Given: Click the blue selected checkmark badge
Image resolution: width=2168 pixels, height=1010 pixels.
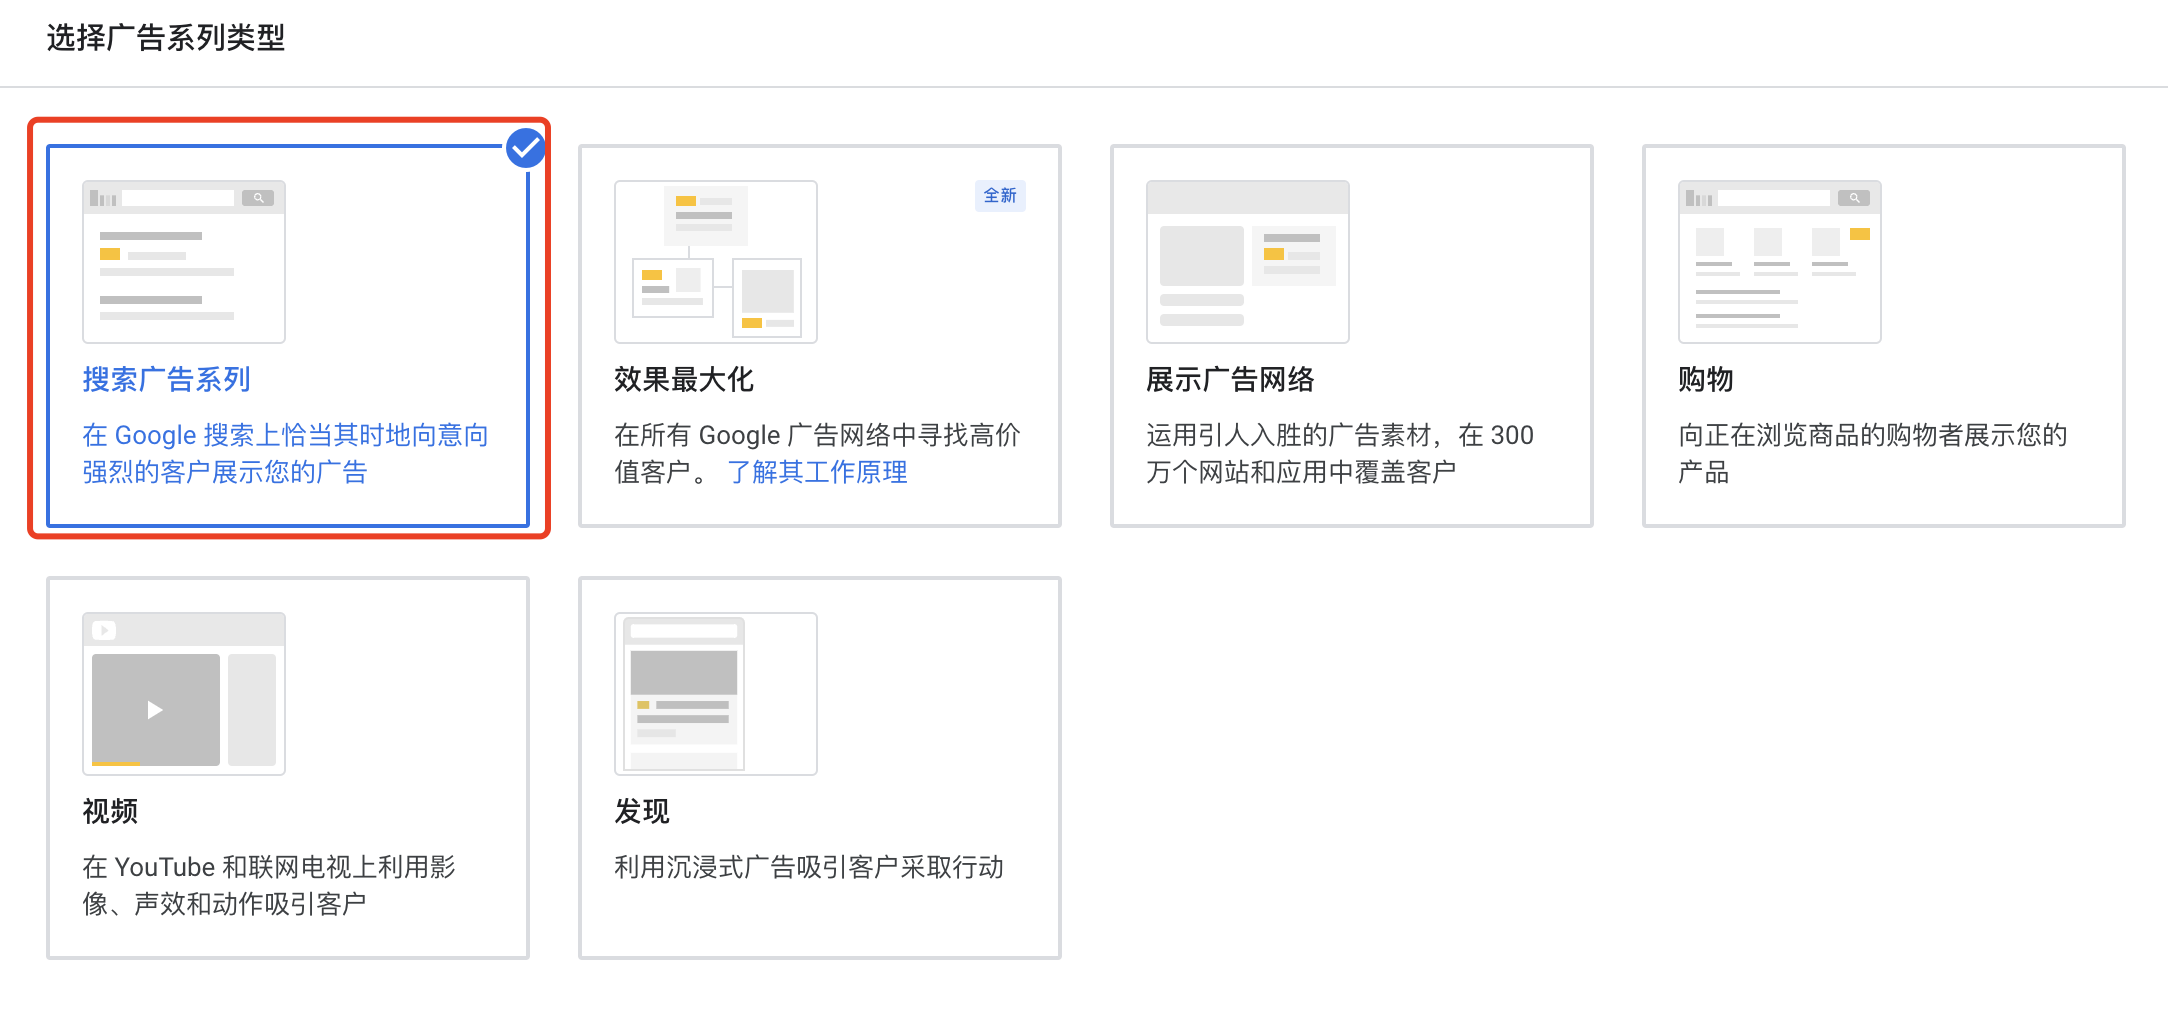Looking at the screenshot, I should (525, 148).
